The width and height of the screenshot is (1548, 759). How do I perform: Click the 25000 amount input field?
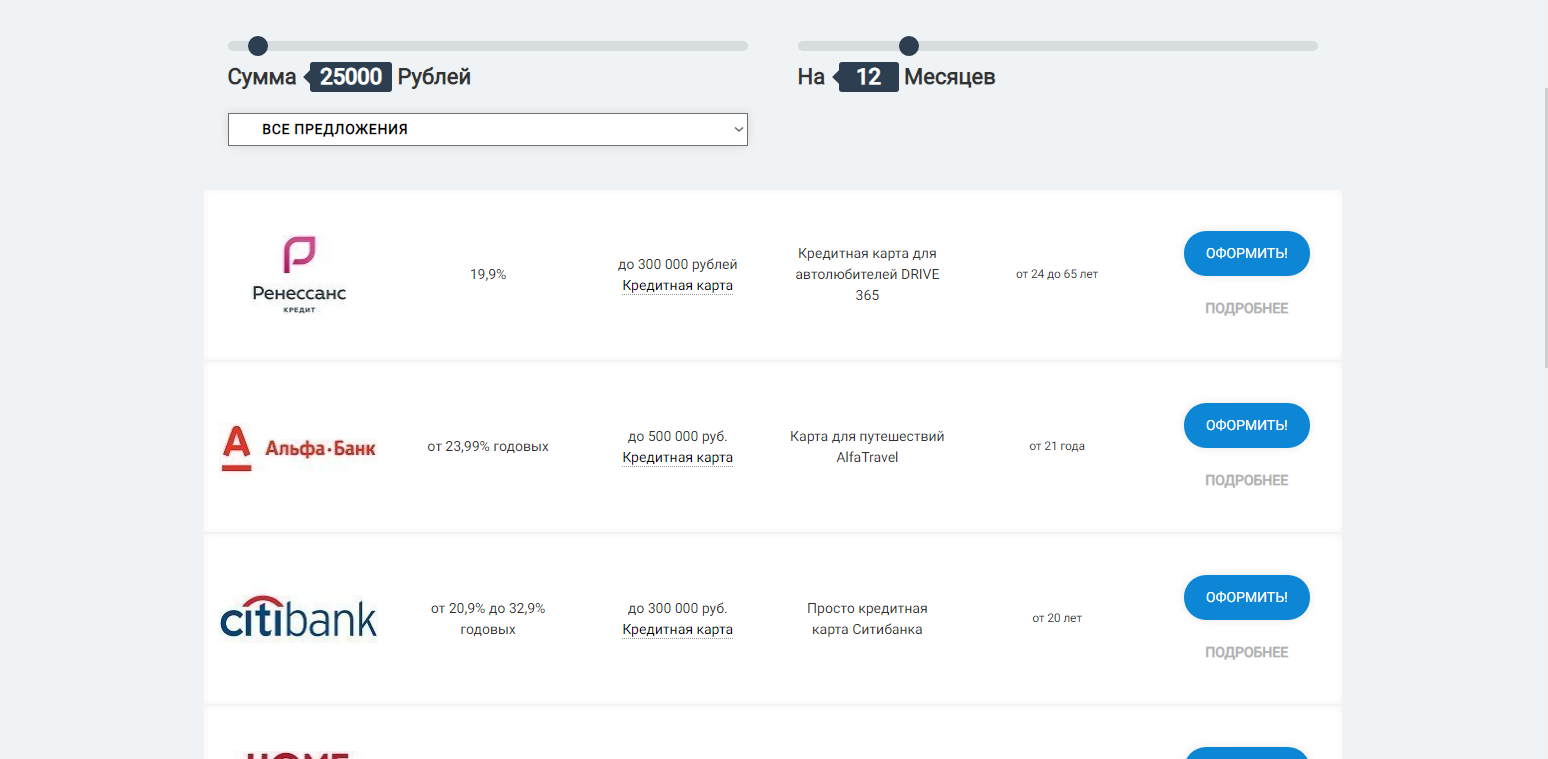(351, 77)
